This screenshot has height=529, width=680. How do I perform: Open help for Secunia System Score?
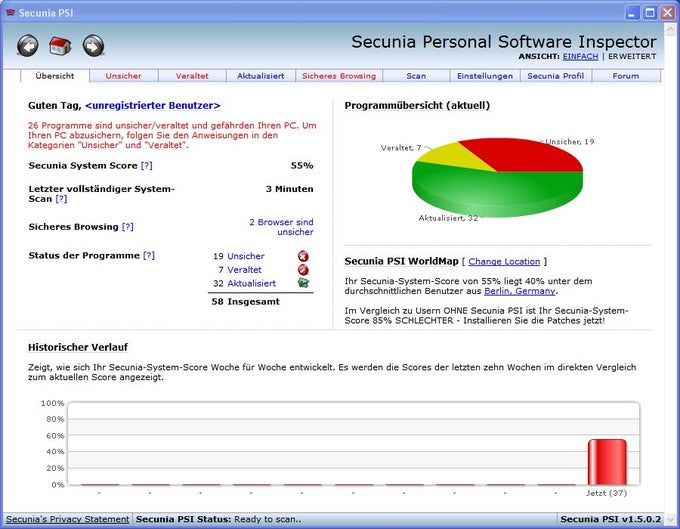coord(147,166)
